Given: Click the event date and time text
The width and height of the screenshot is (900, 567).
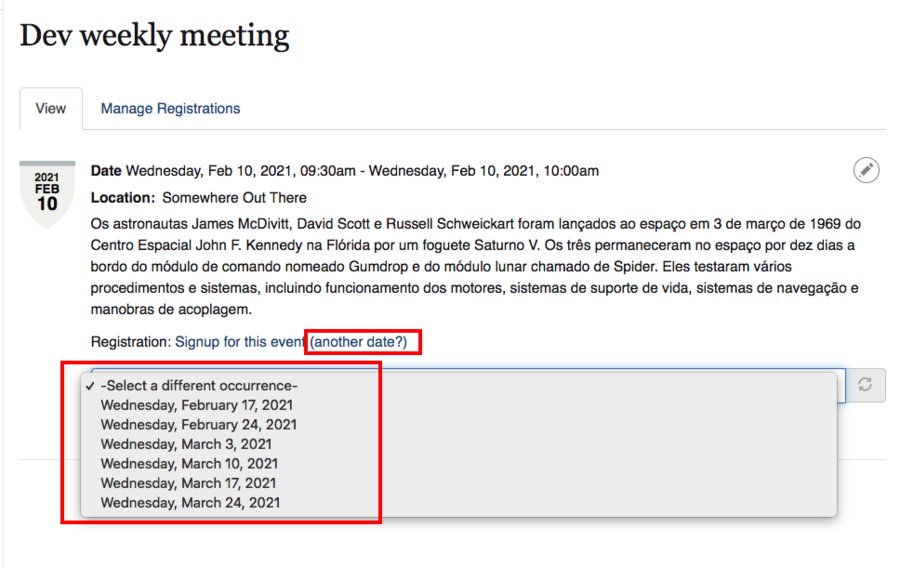Looking at the screenshot, I should [362, 171].
